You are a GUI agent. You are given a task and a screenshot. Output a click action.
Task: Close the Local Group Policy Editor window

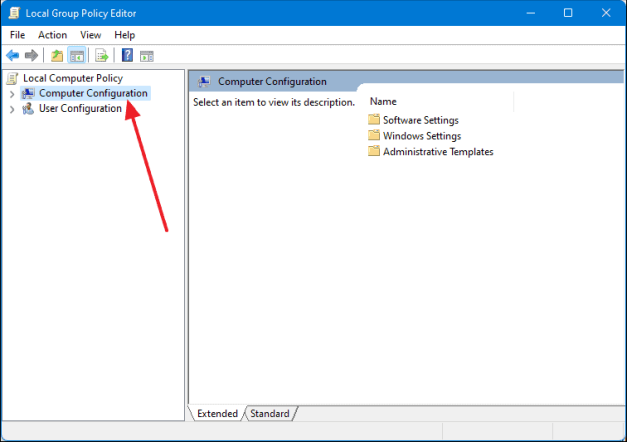point(606,13)
